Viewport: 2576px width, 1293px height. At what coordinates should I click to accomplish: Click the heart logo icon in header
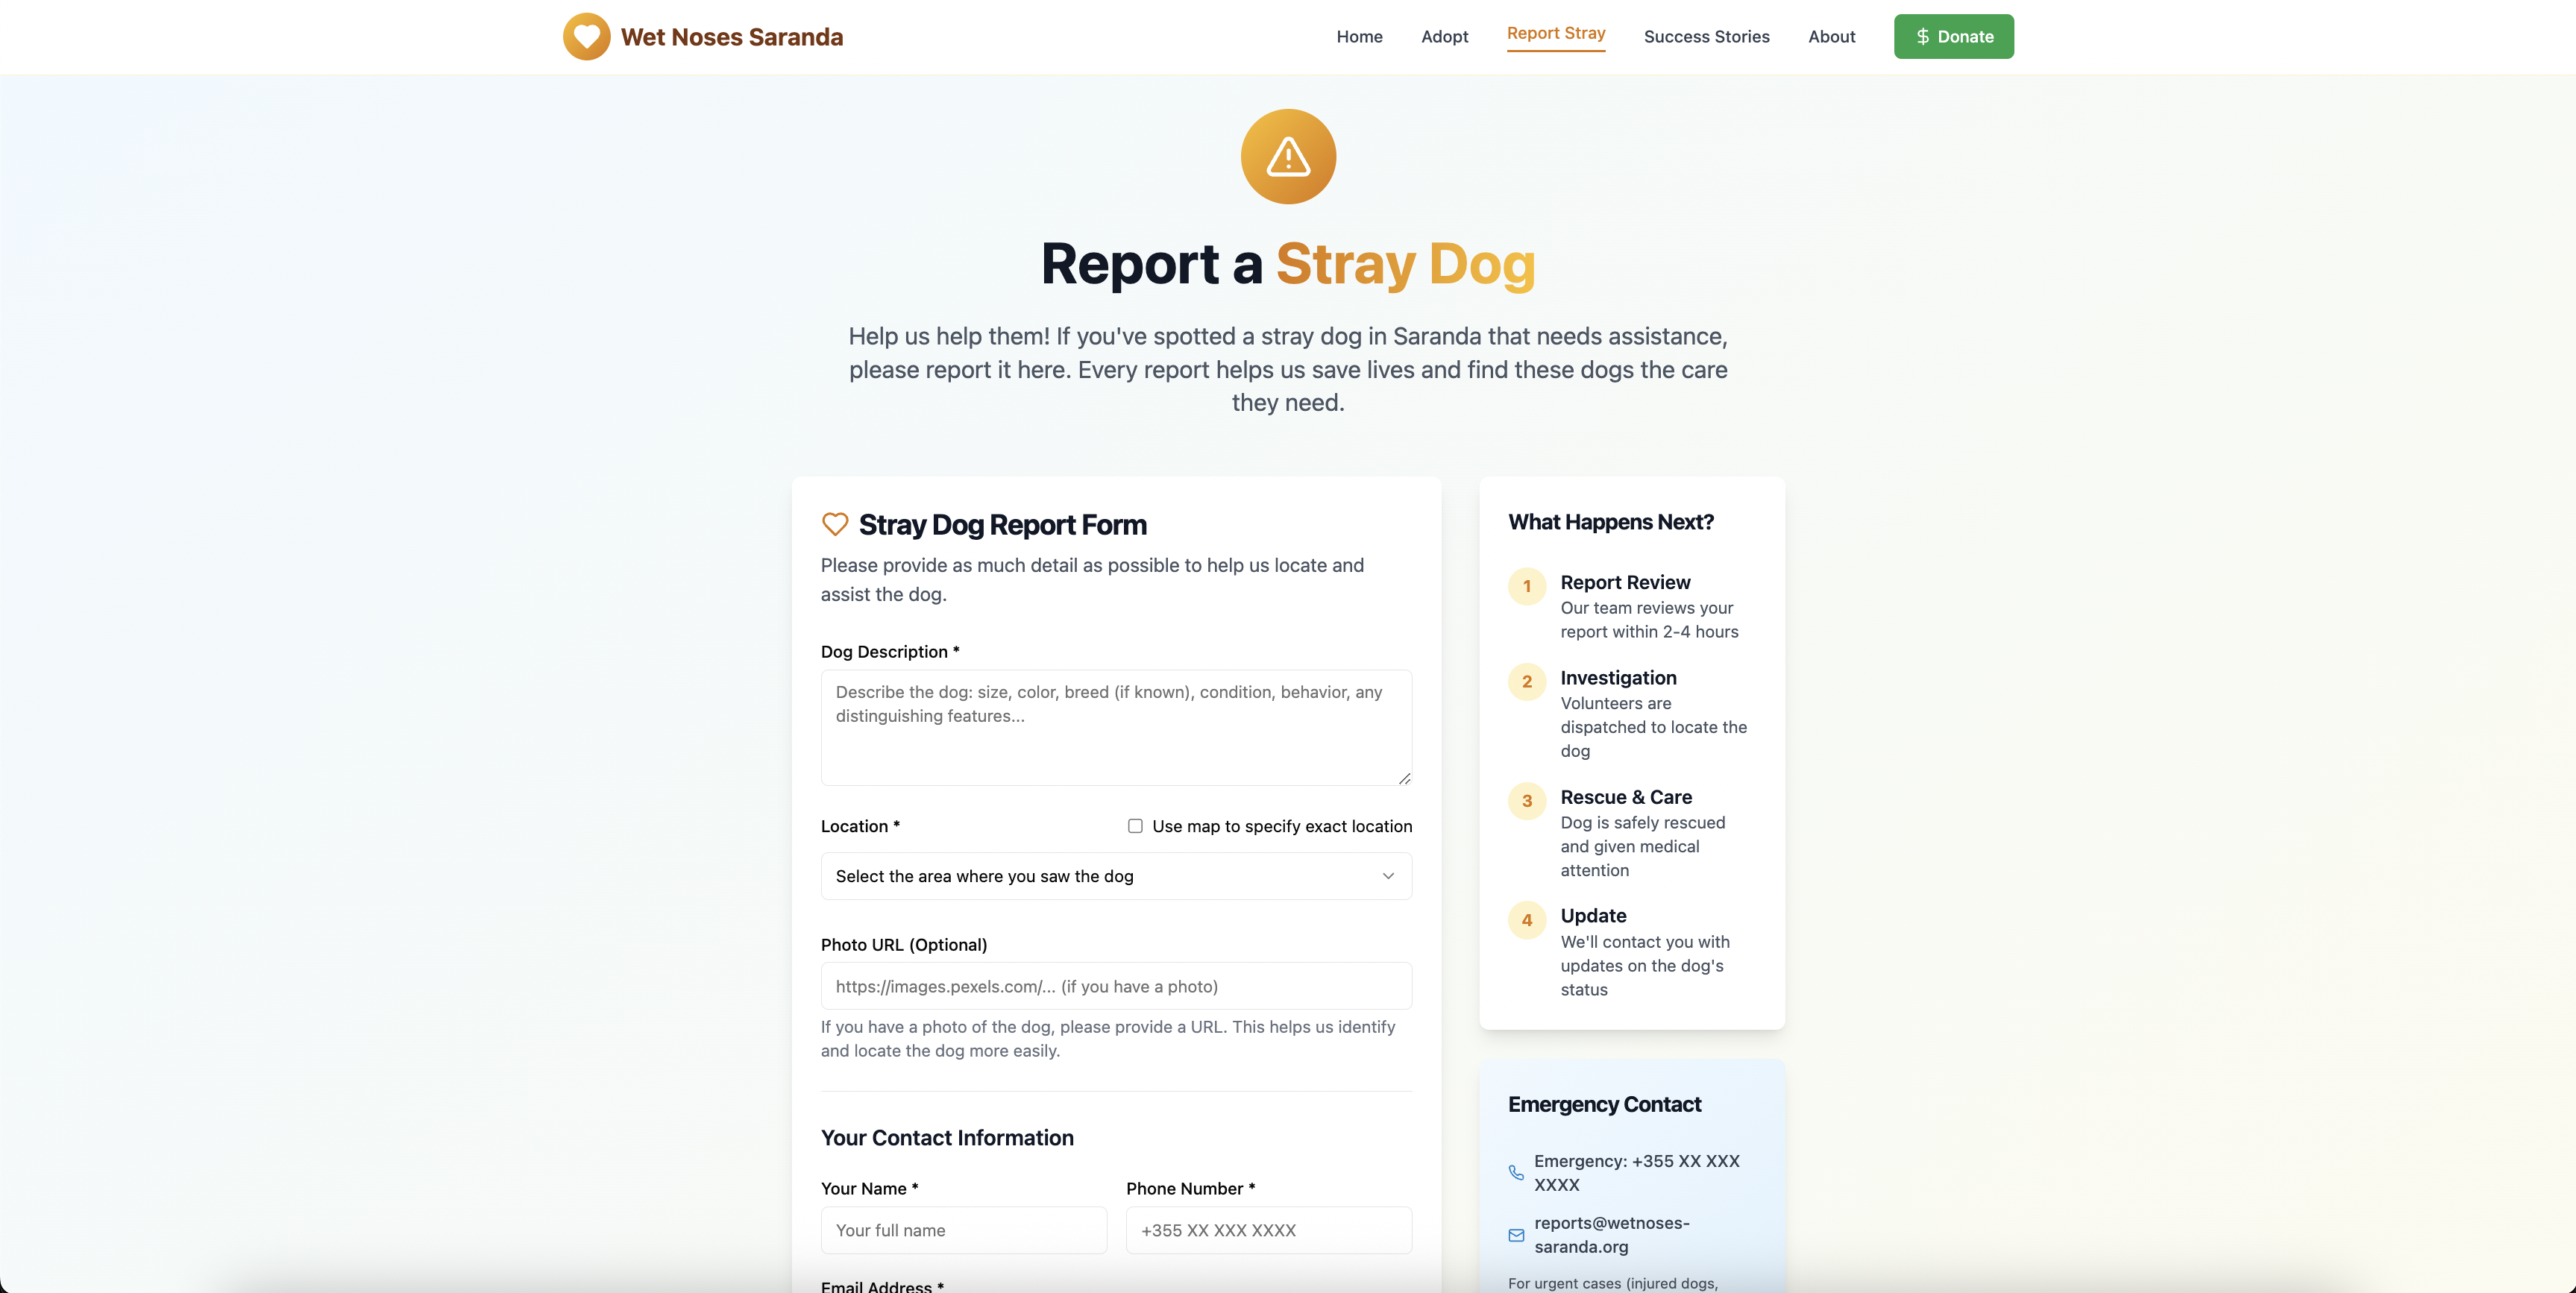tap(586, 37)
